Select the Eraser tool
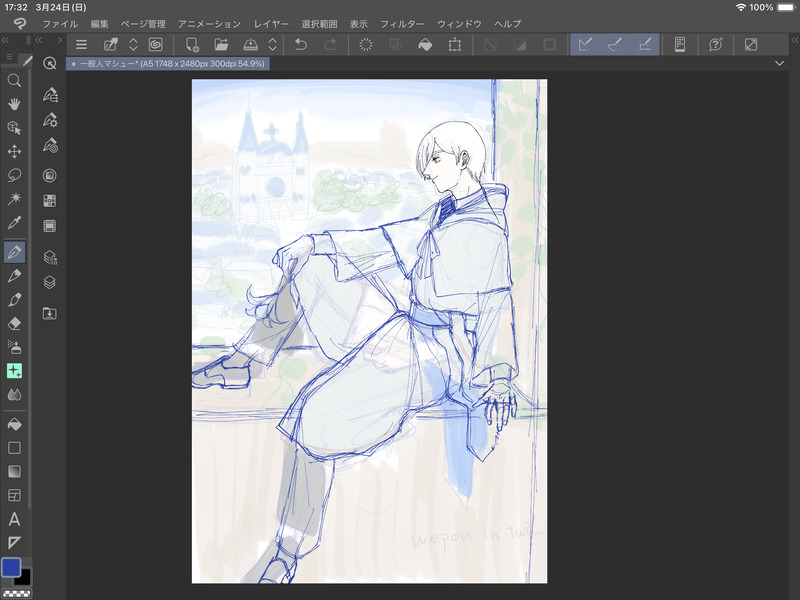Image resolution: width=800 pixels, height=600 pixels. (14, 323)
